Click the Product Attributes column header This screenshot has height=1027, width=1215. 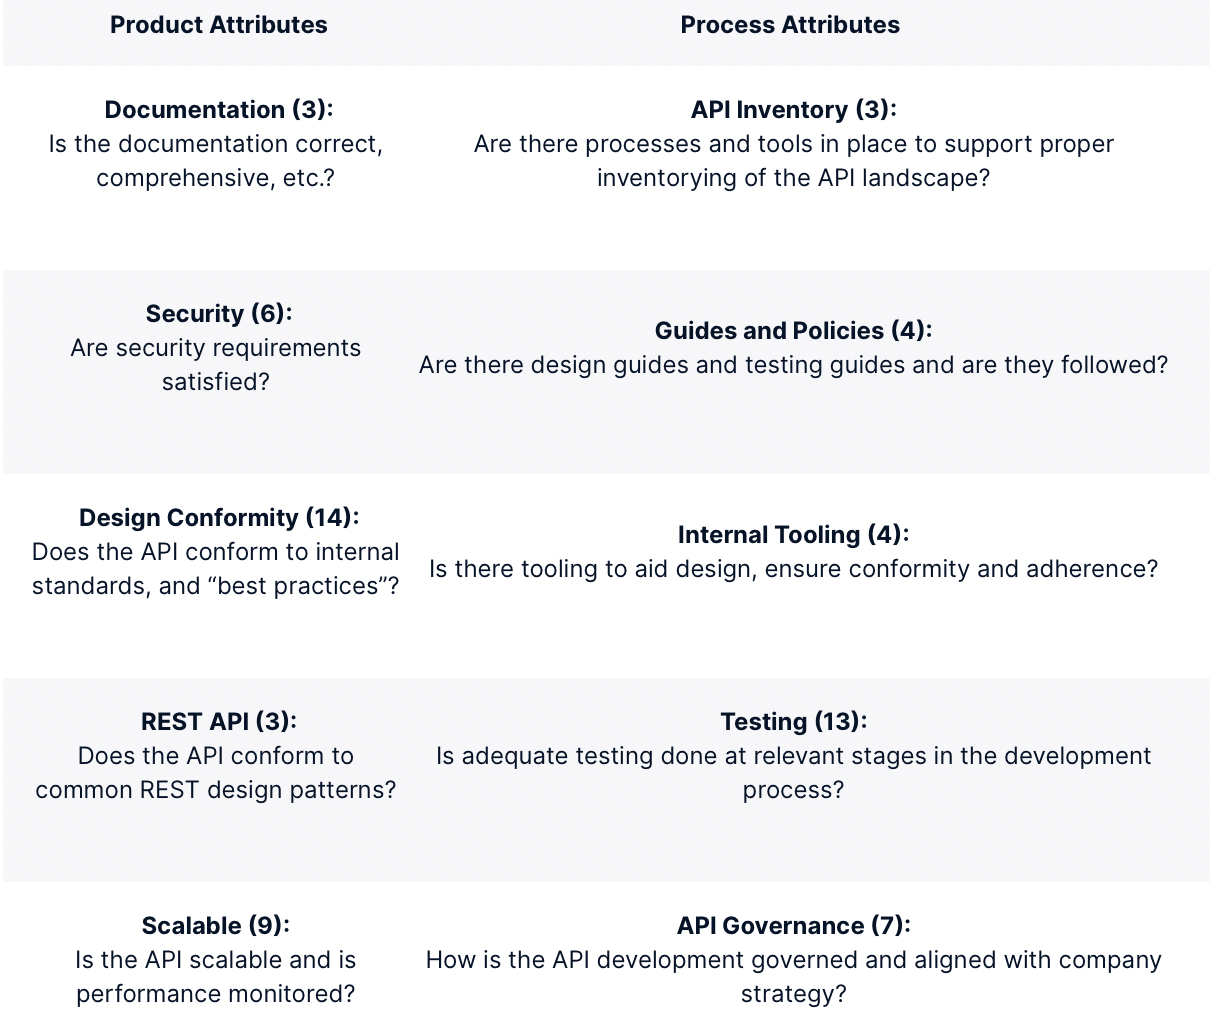click(218, 25)
